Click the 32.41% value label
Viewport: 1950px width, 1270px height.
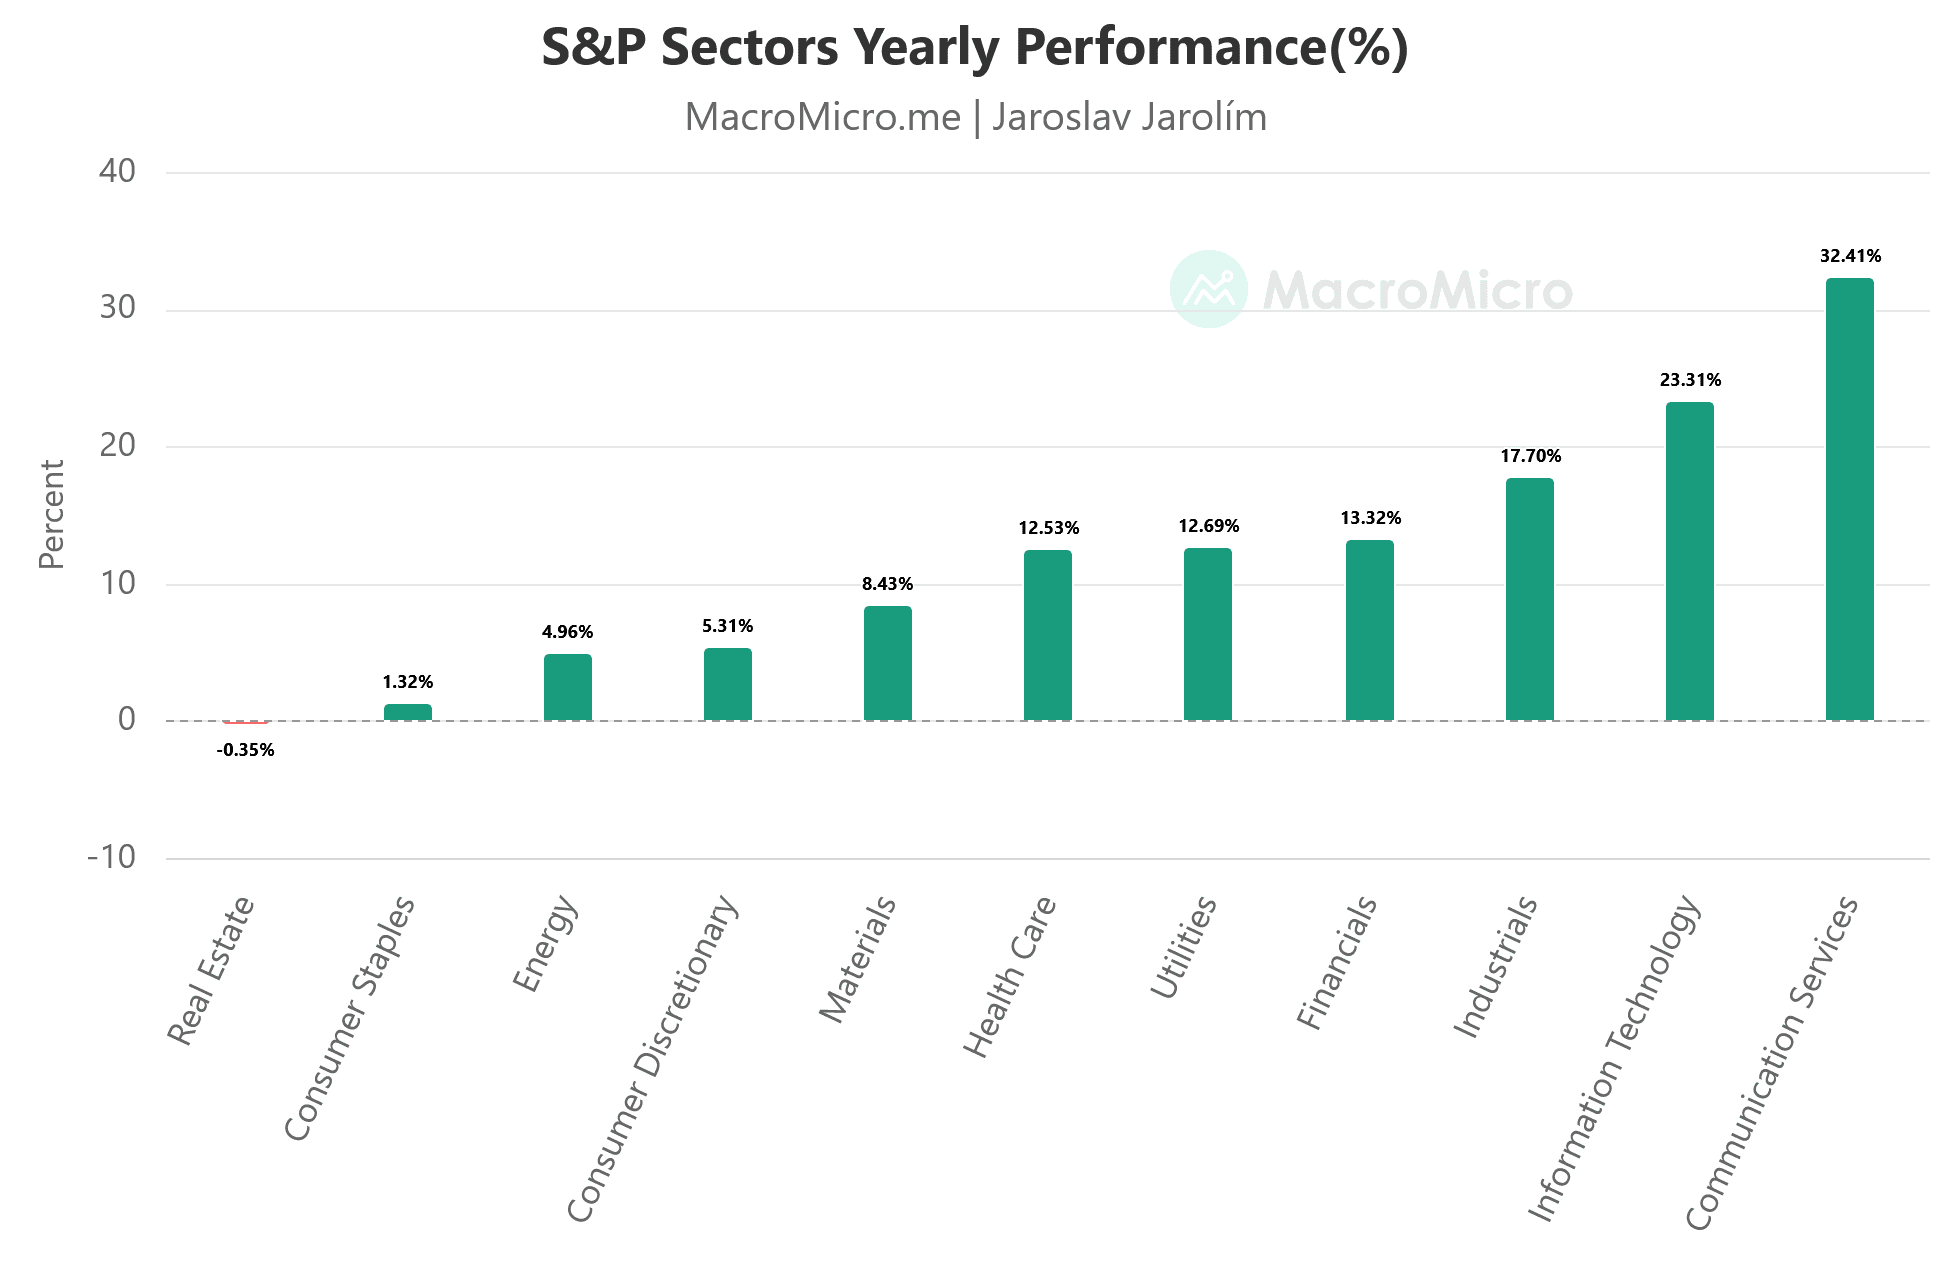[1849, 256]
